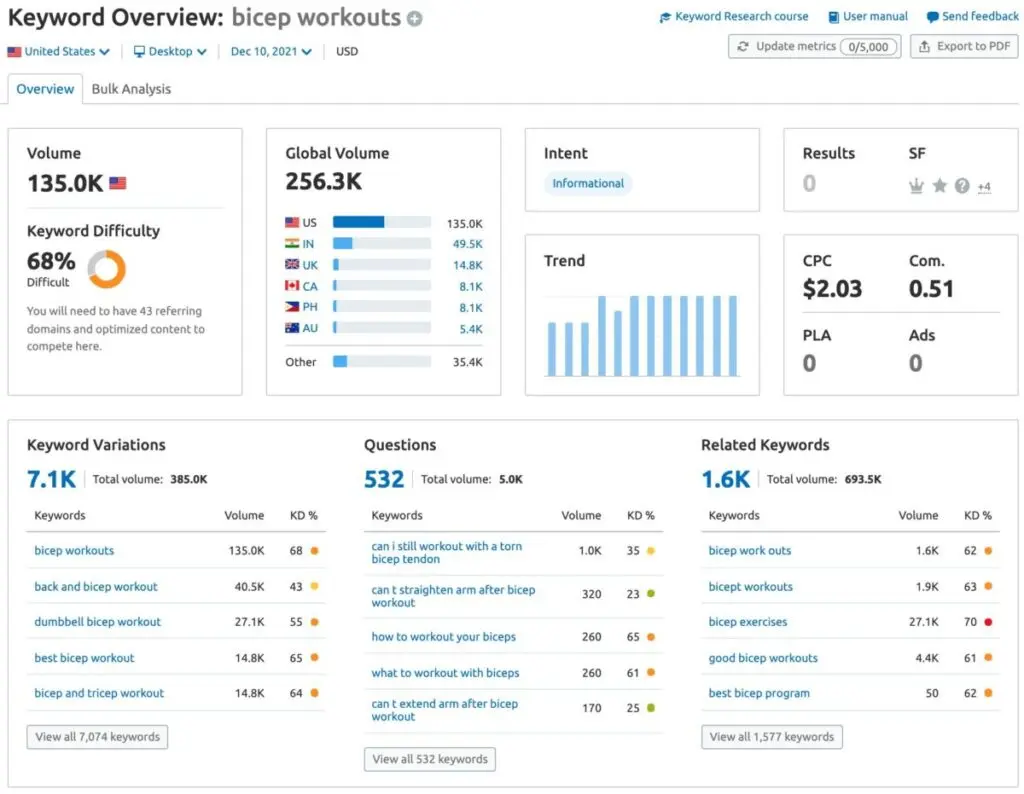The height and width of the screenshot is (794, 1024).
Task: Open the United States country dropdown
Action: coord(58,52)
